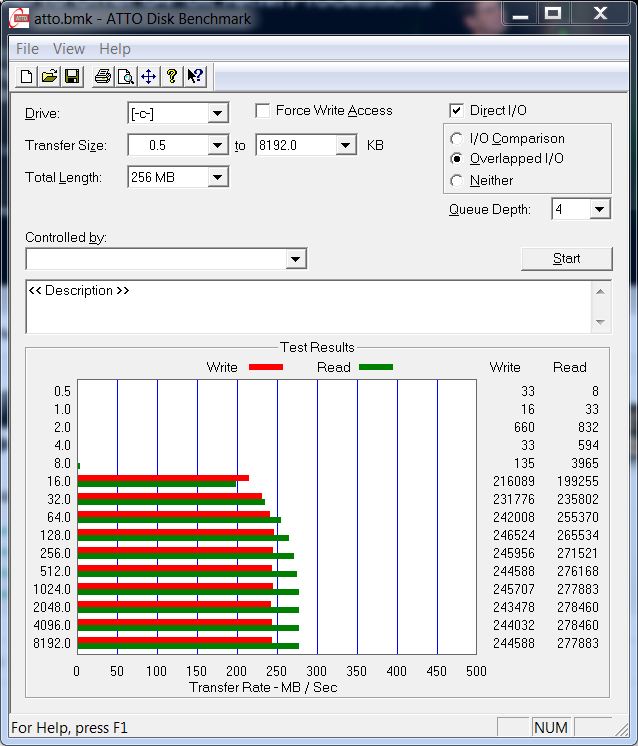Click the red write bar for 16.0 row
Screen dimensions: 638x746
pyautogui.click(x=163, y=478)
